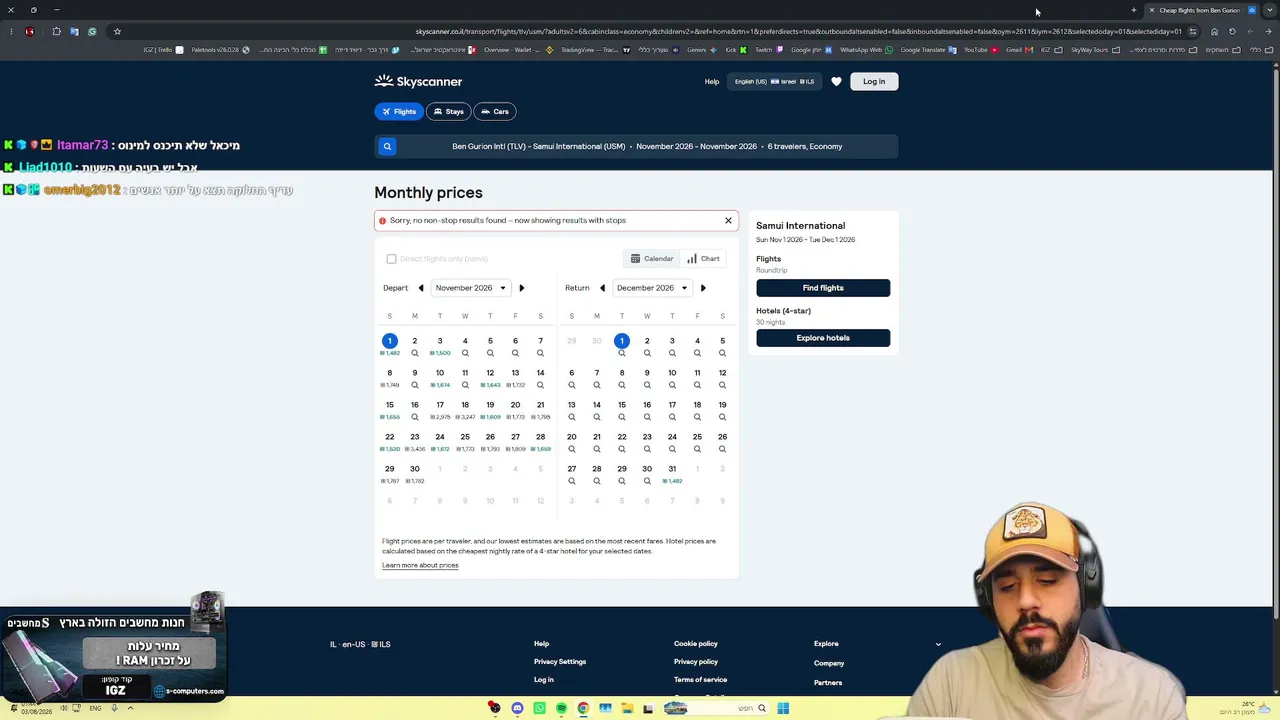1280x720 pixels.
Task: Open footer Privacy Settings link
Action: click(560, 662)
